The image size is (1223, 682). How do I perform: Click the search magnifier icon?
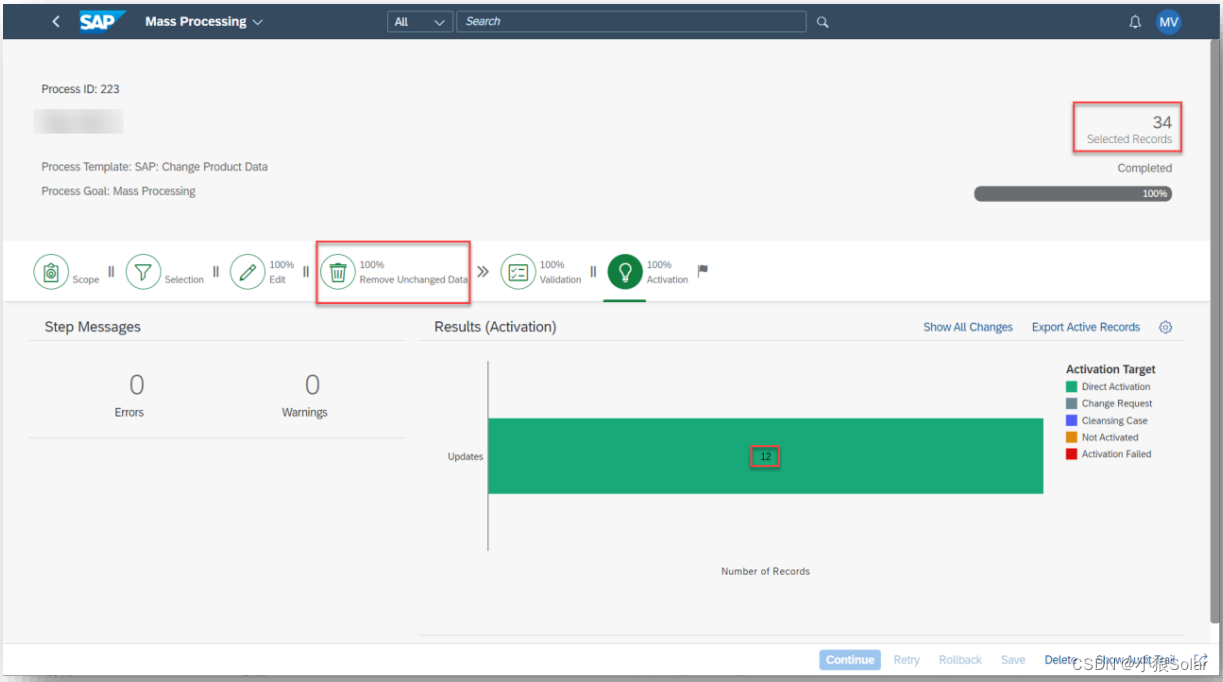click(823, 21)
